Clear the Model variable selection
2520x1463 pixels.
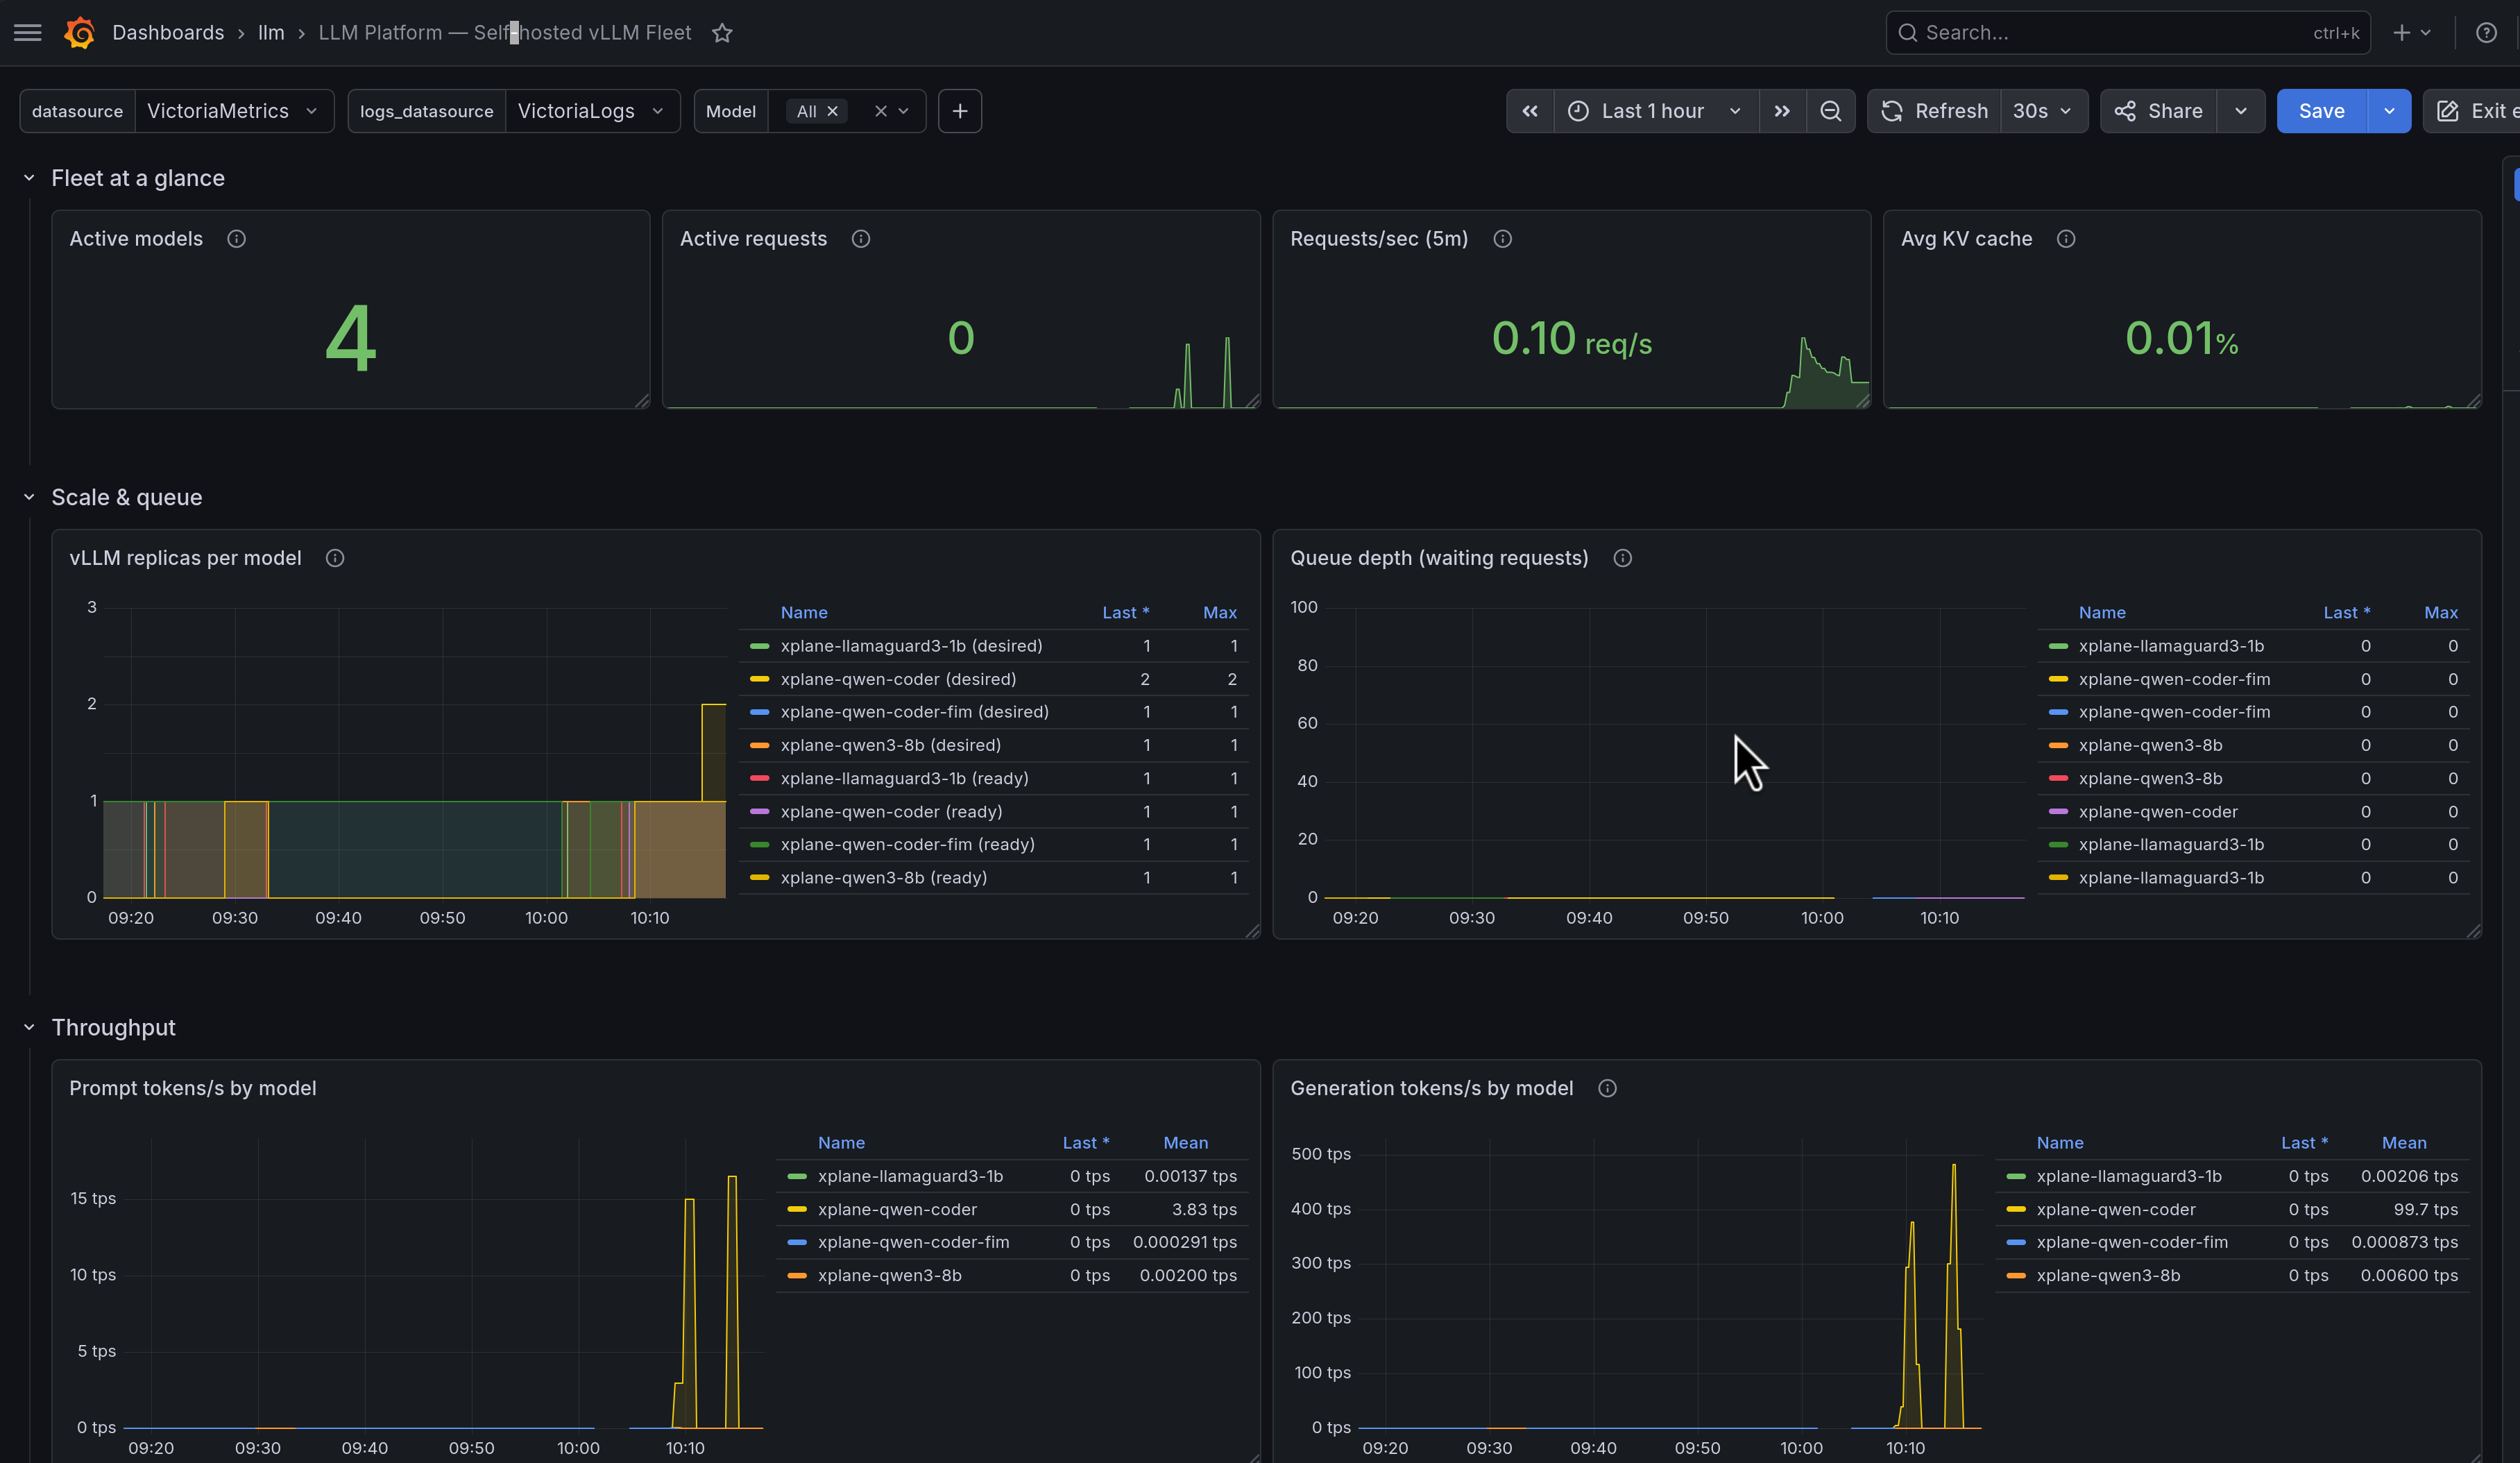click(880, 111)
